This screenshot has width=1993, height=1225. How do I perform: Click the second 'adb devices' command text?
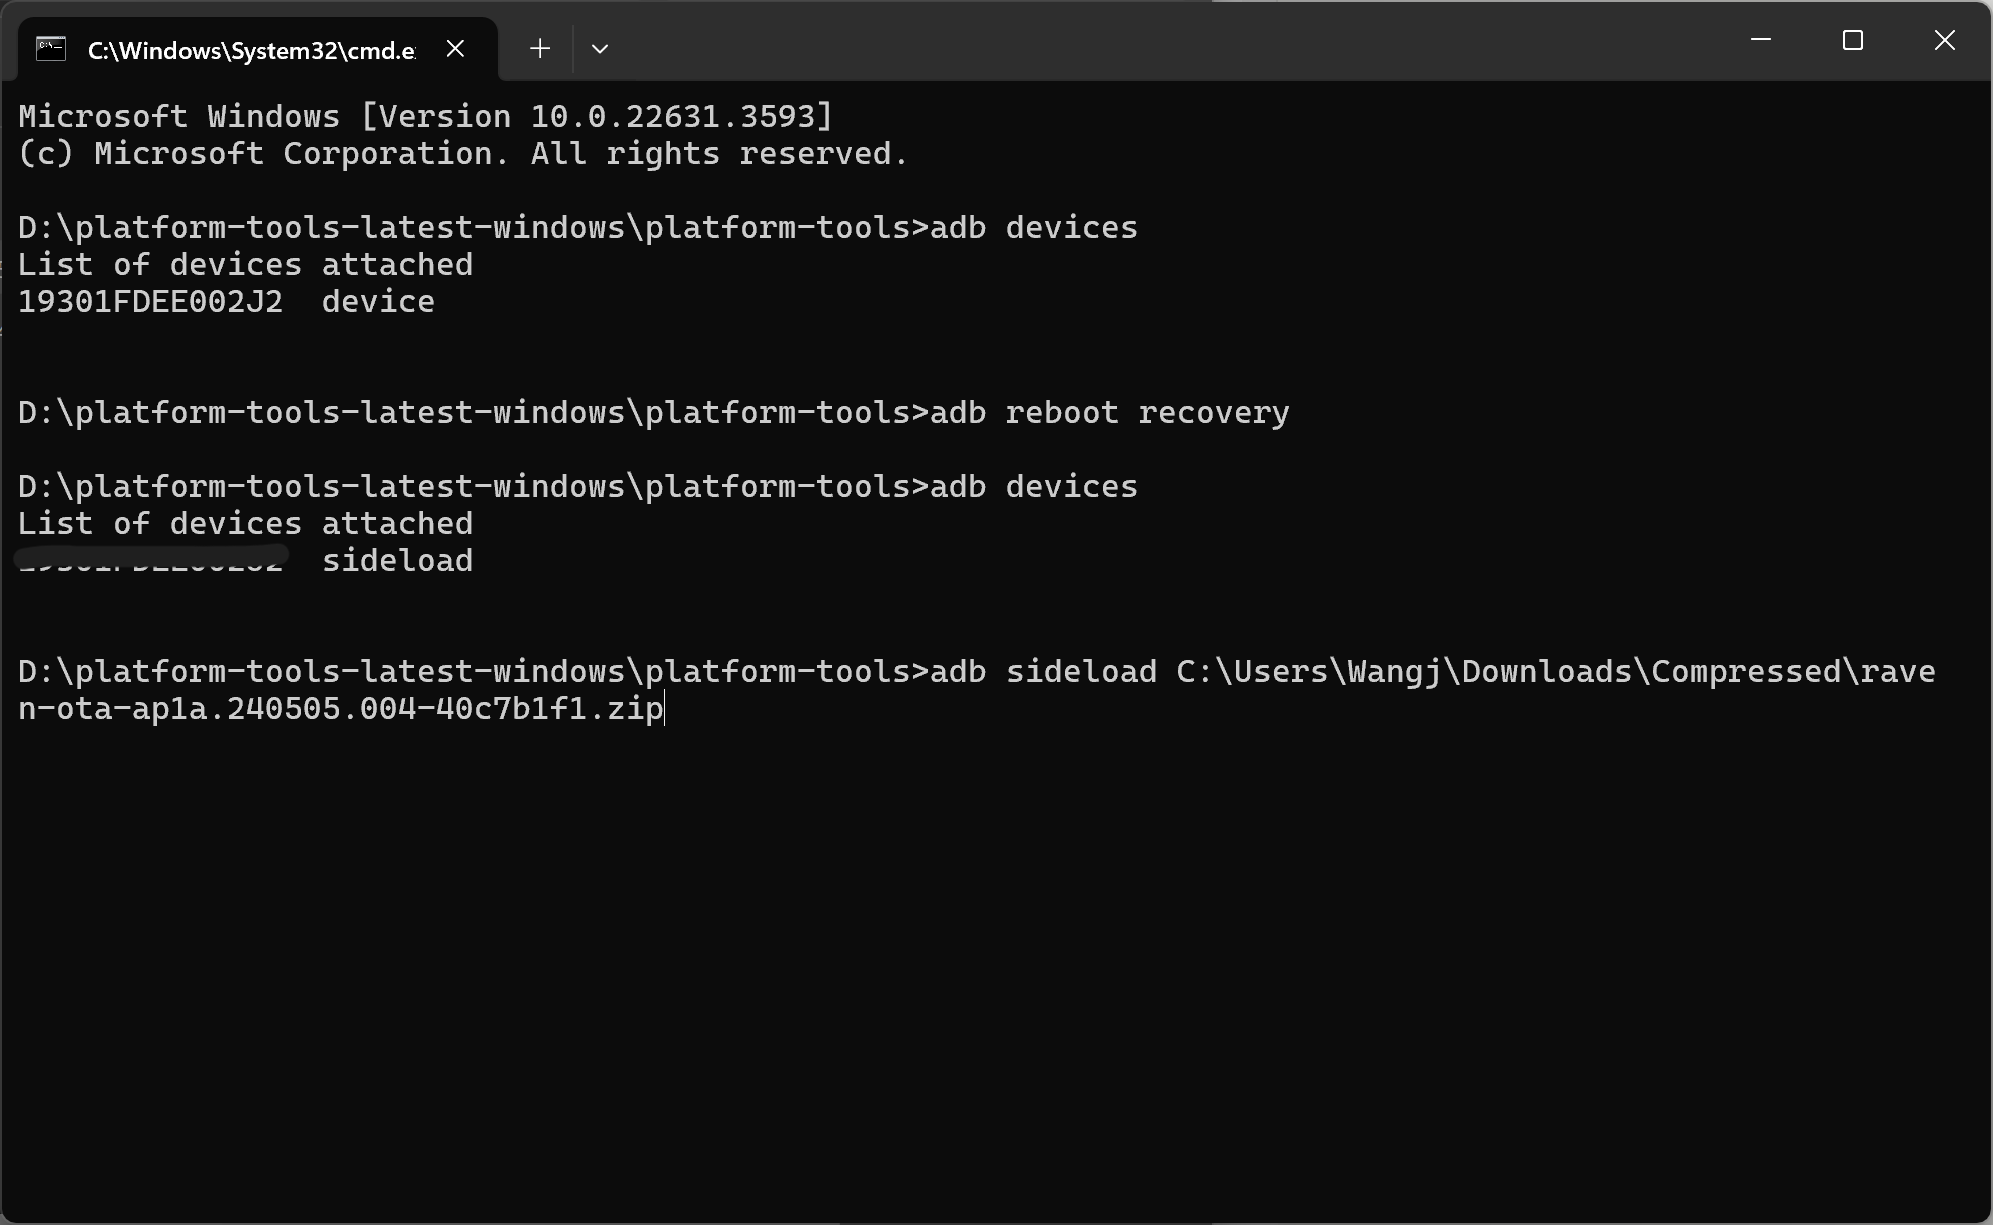click(1034, 487)
